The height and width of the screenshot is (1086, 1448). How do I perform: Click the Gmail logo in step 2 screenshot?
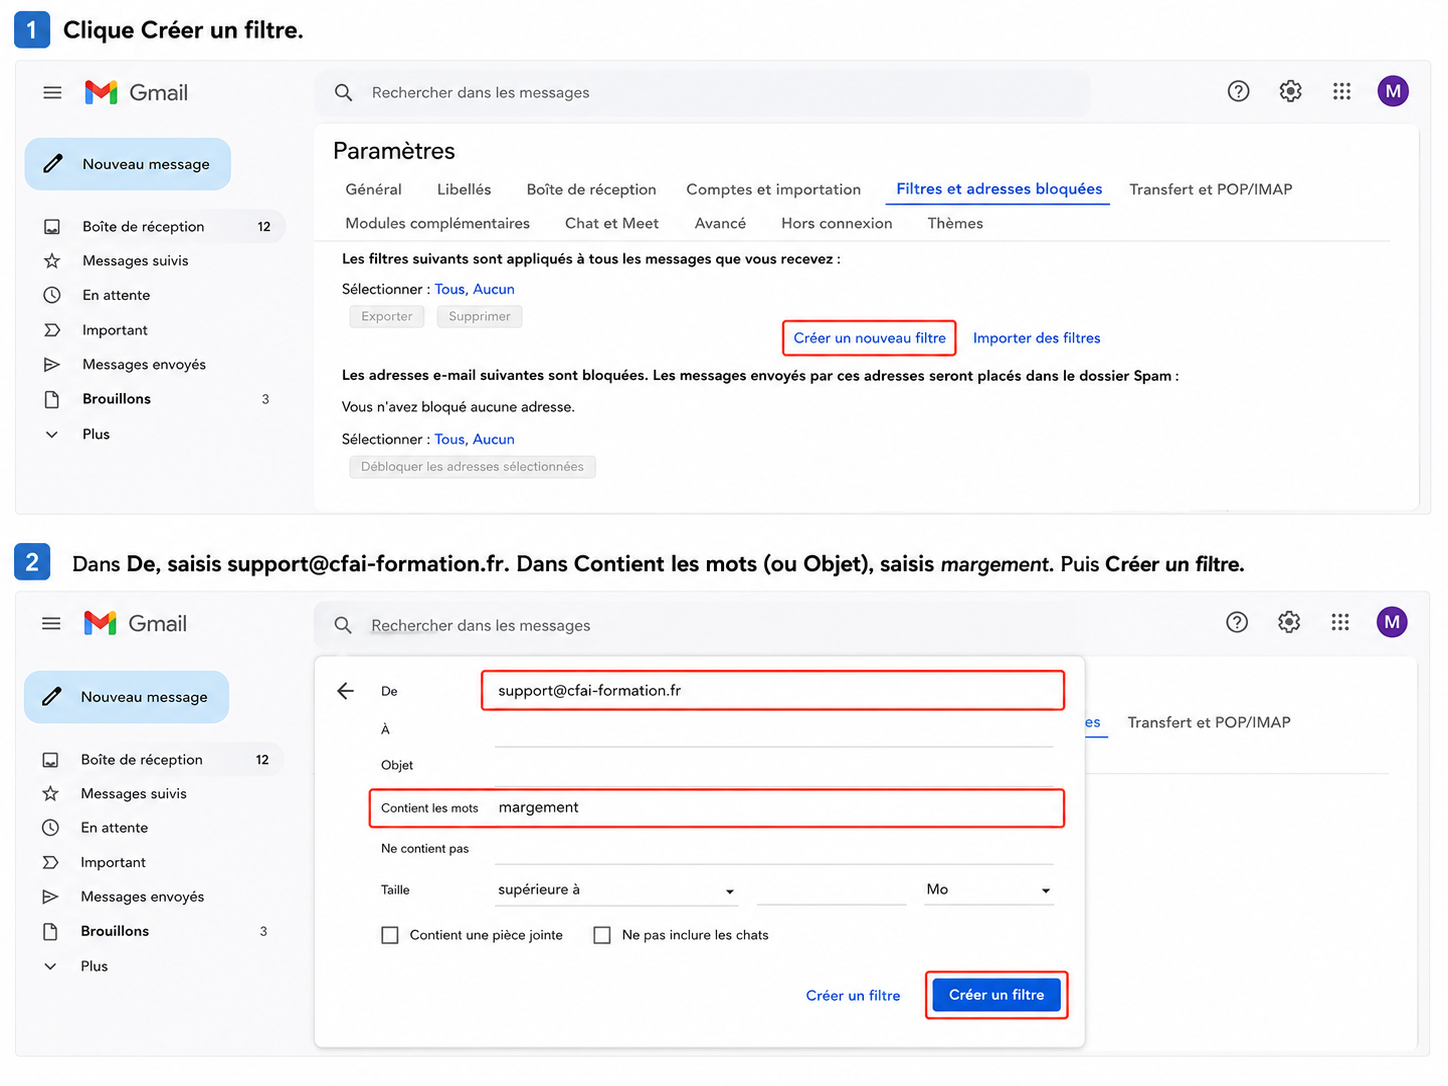tap(135, 624)
